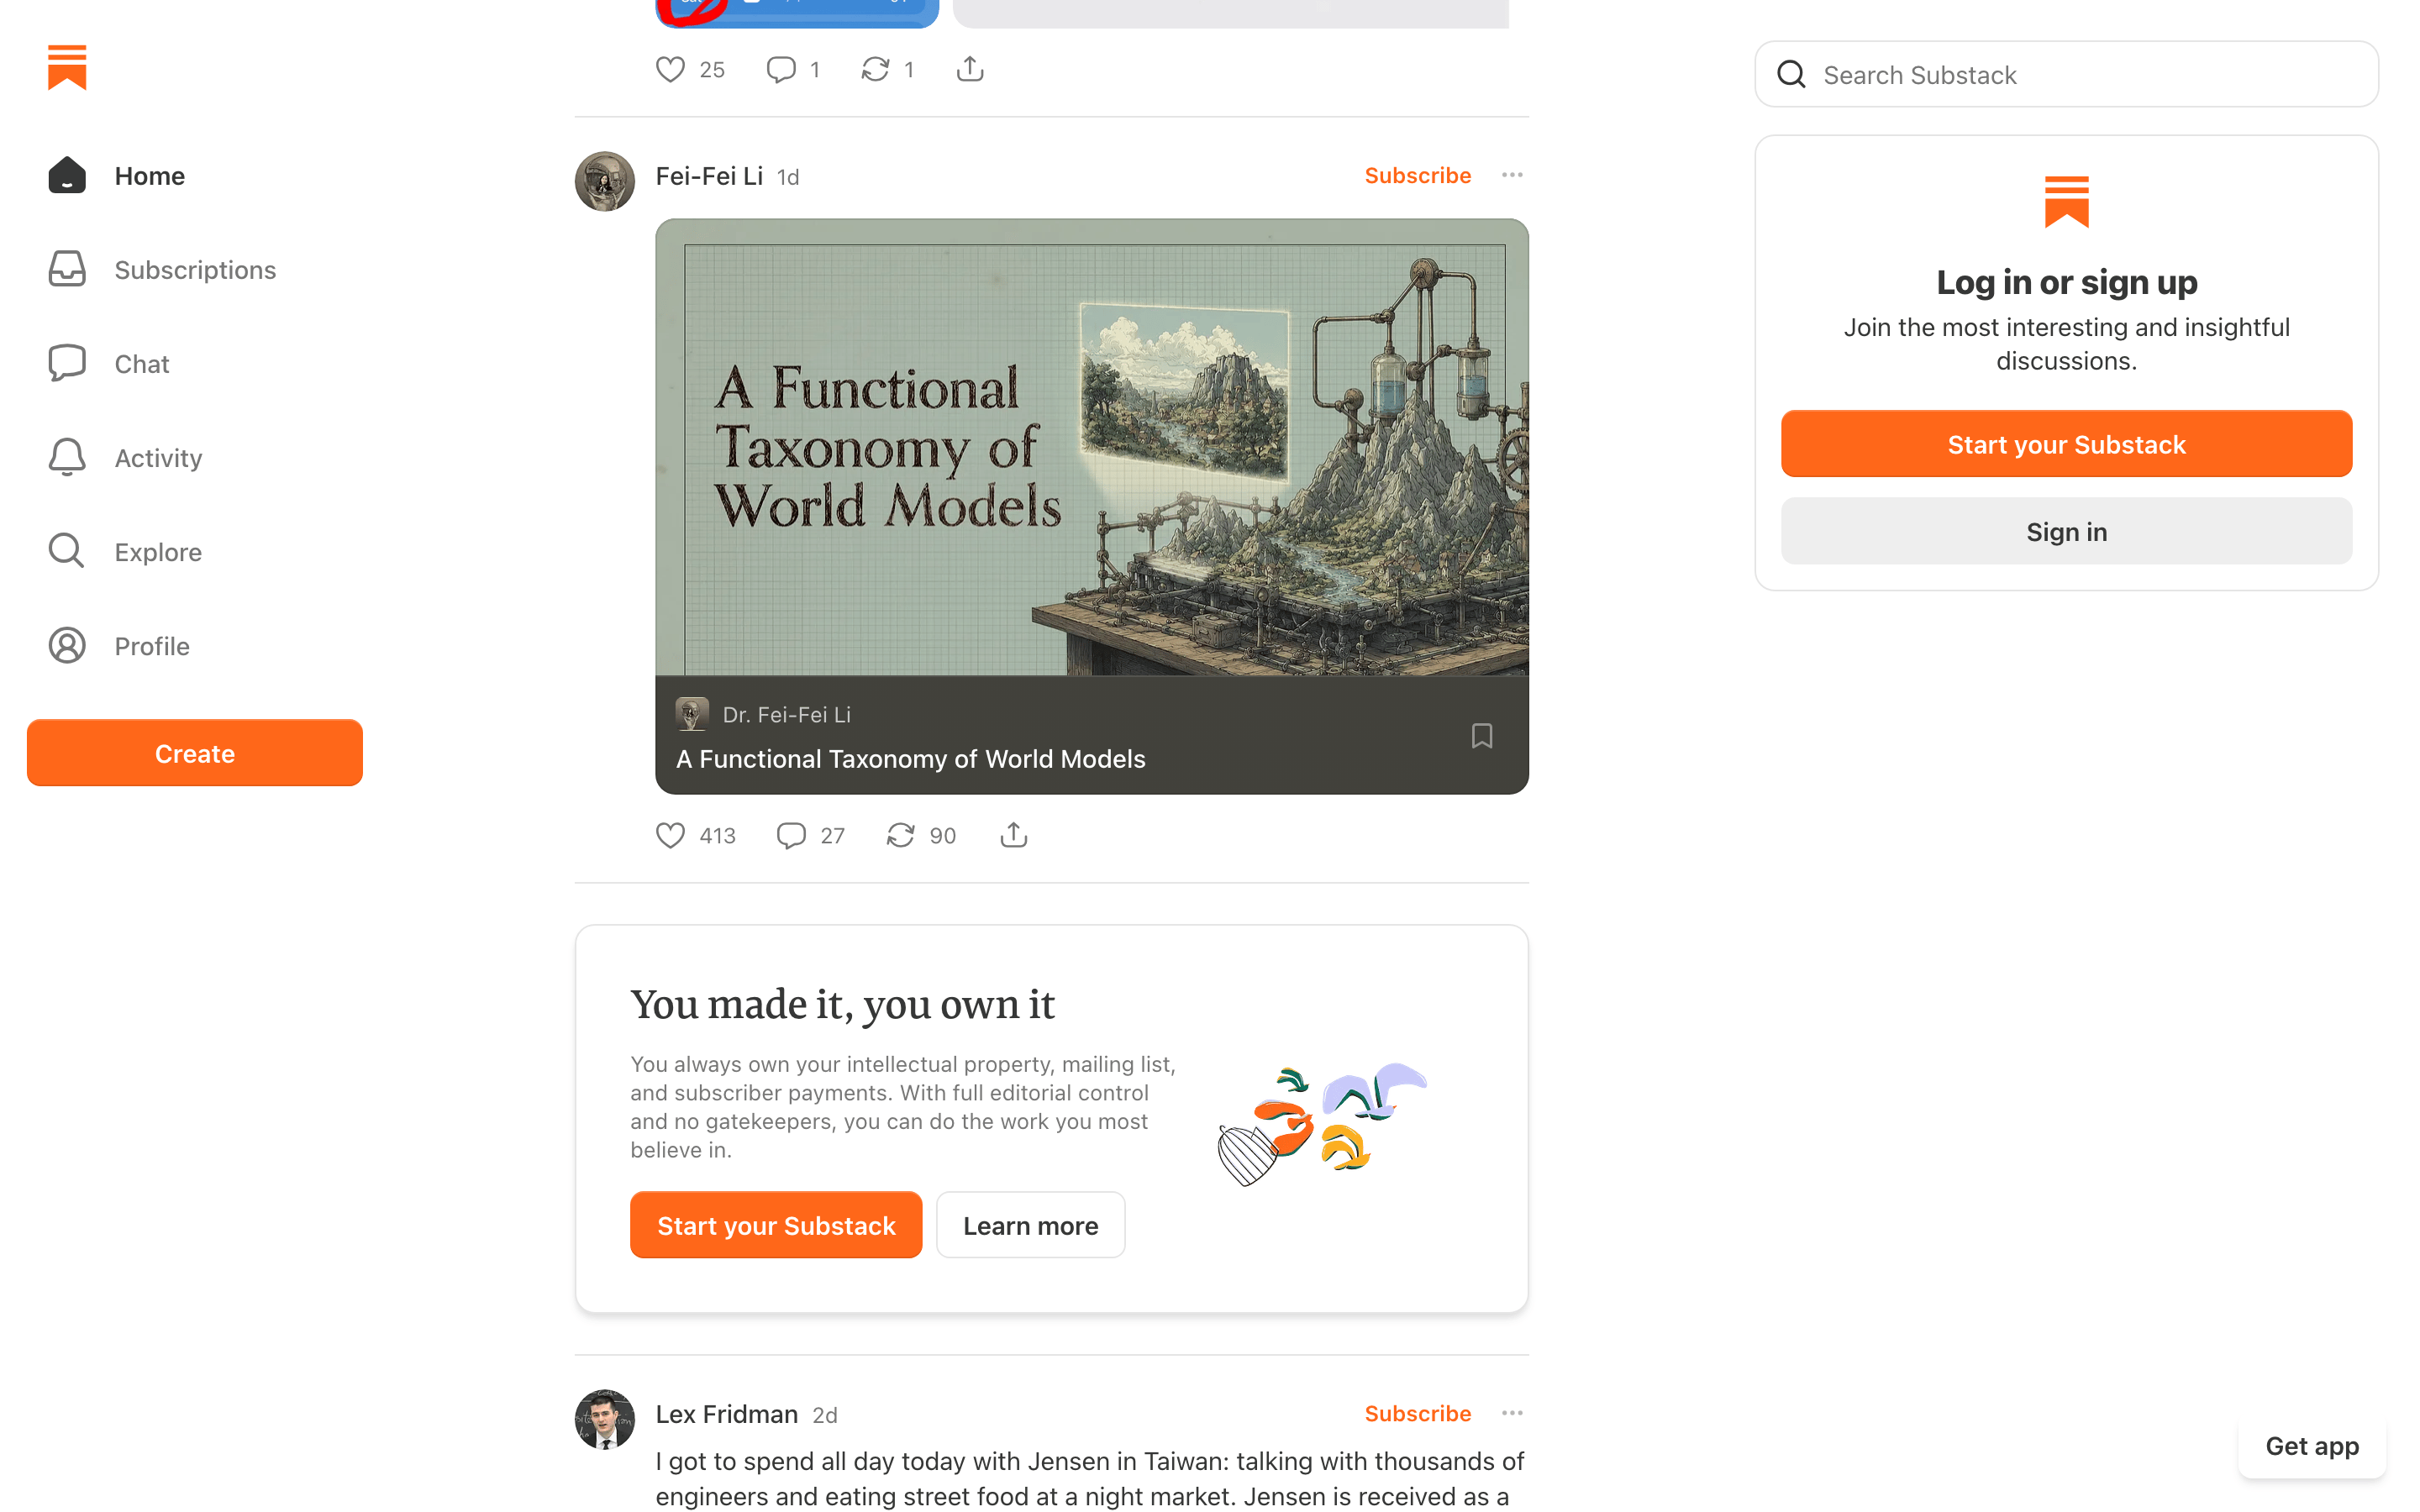The image size is (2420, 1512).
Task: Go to Subscriptions in the sidebar
Action: click(161, 269)
